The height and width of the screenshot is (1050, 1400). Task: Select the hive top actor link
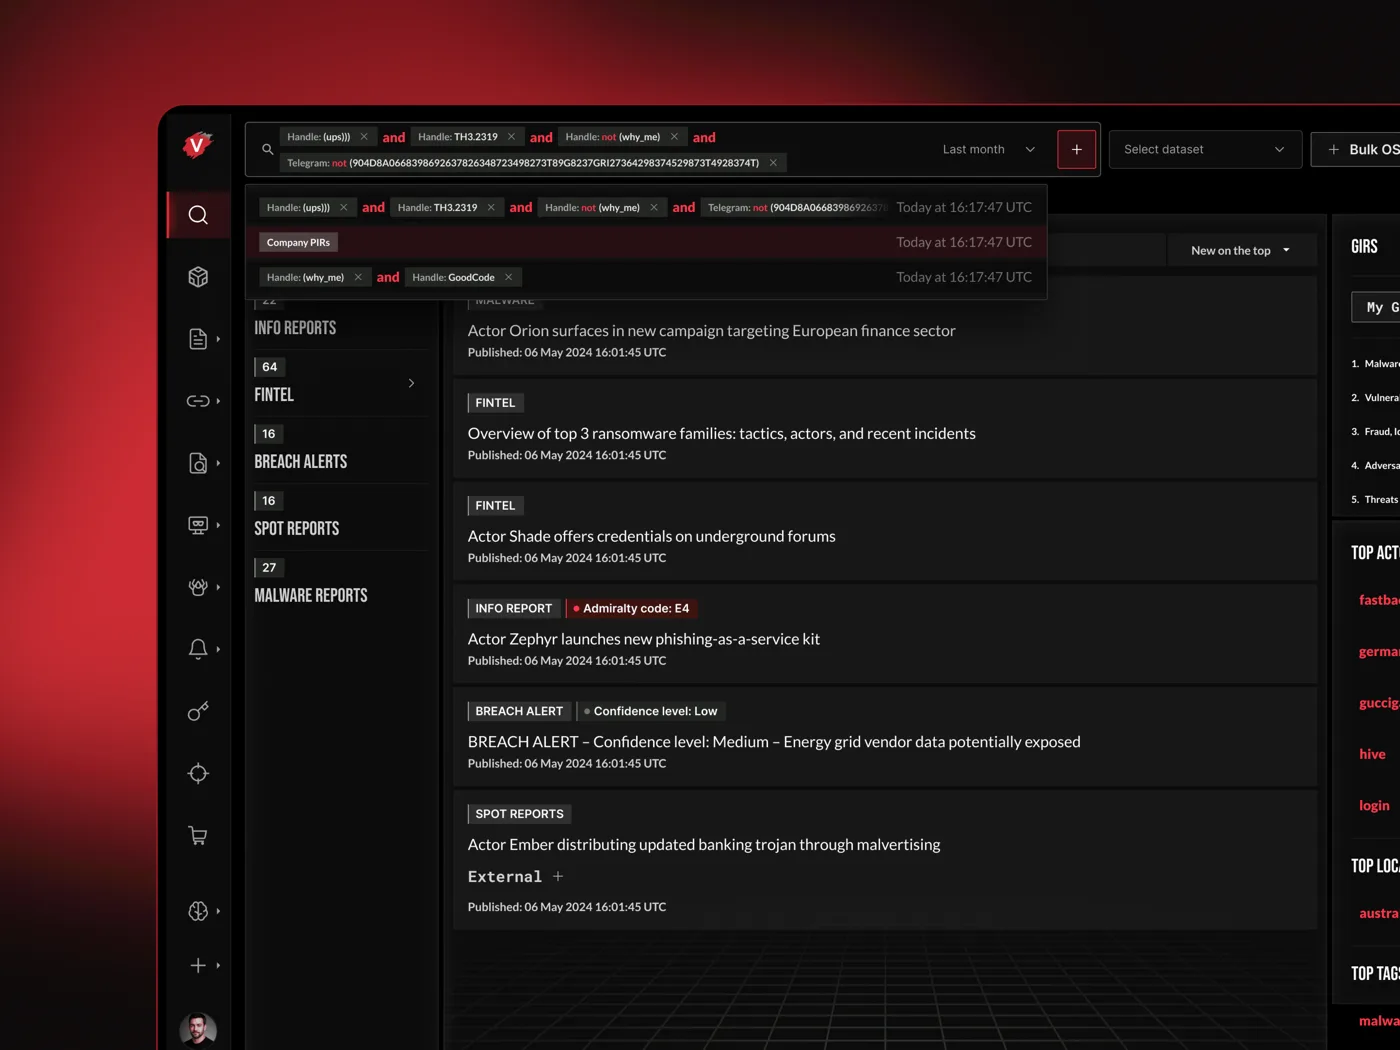point(1372,754)
